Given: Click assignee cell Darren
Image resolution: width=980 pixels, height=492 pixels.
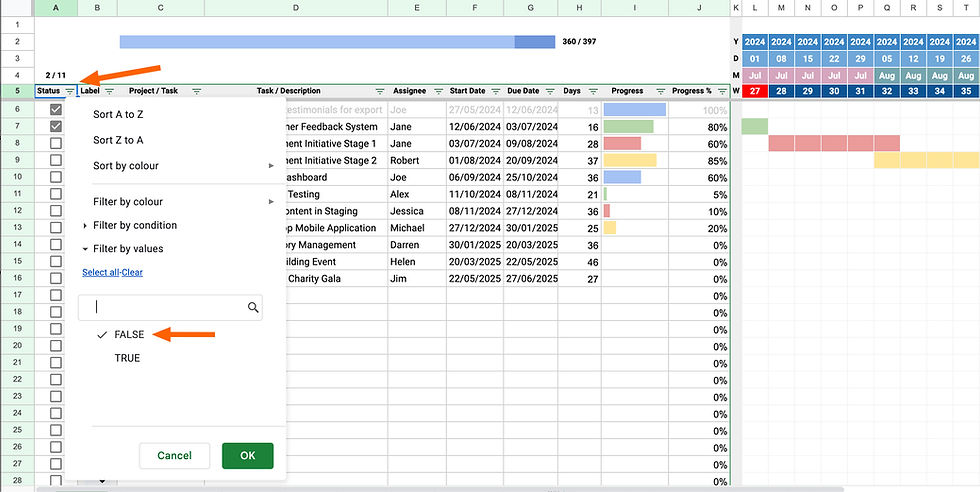Looking at the screenshot, I should [x=417, y=244].
